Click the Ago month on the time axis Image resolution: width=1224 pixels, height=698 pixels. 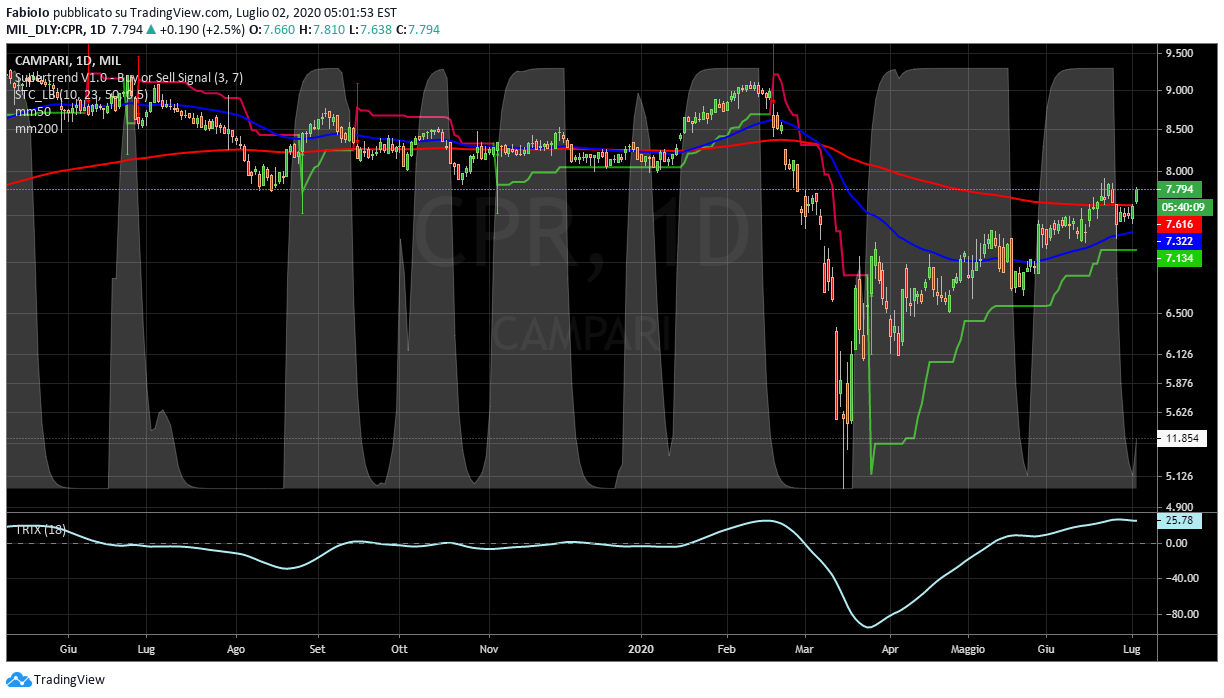tap(237, 649)
